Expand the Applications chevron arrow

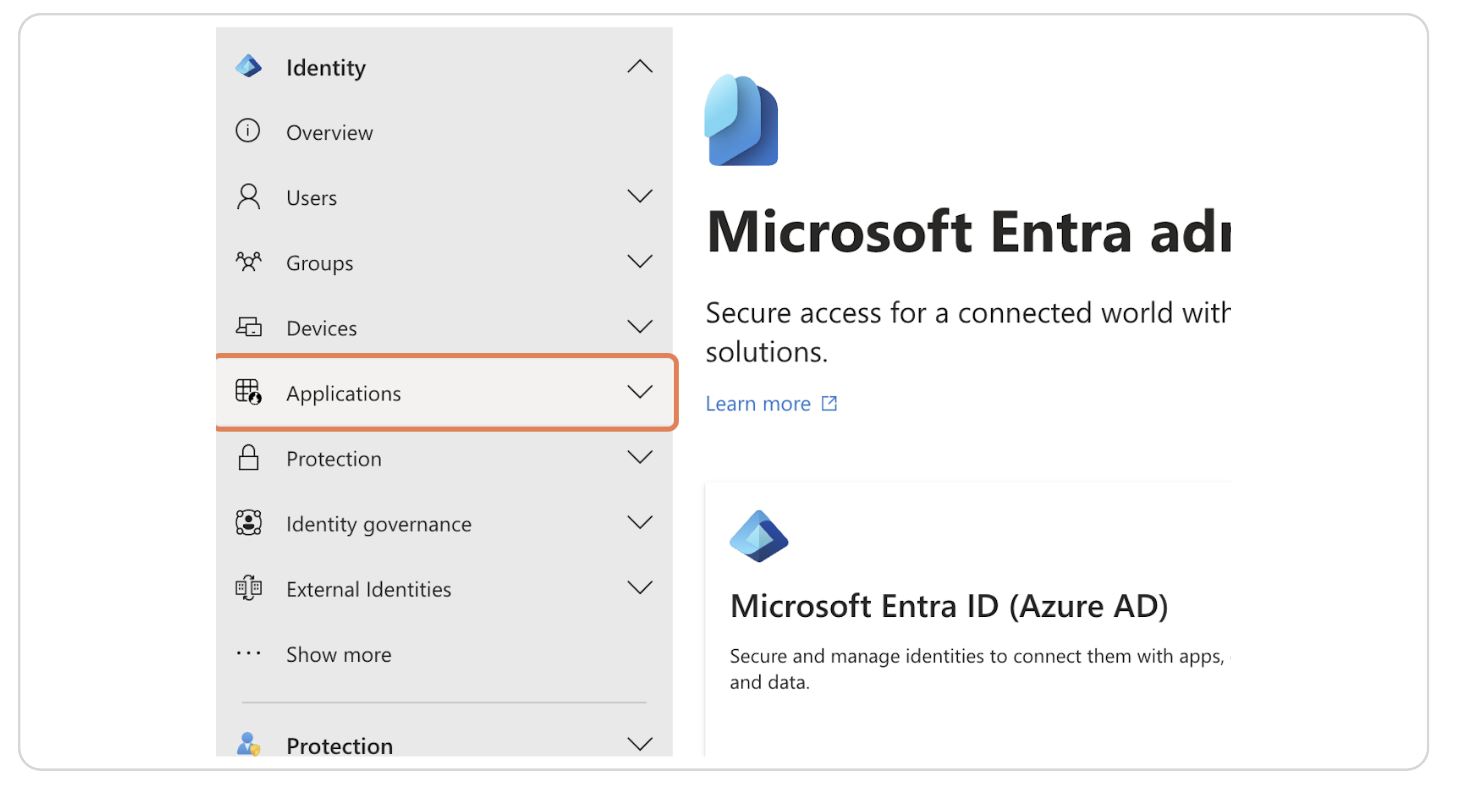(x=639, y=392)
